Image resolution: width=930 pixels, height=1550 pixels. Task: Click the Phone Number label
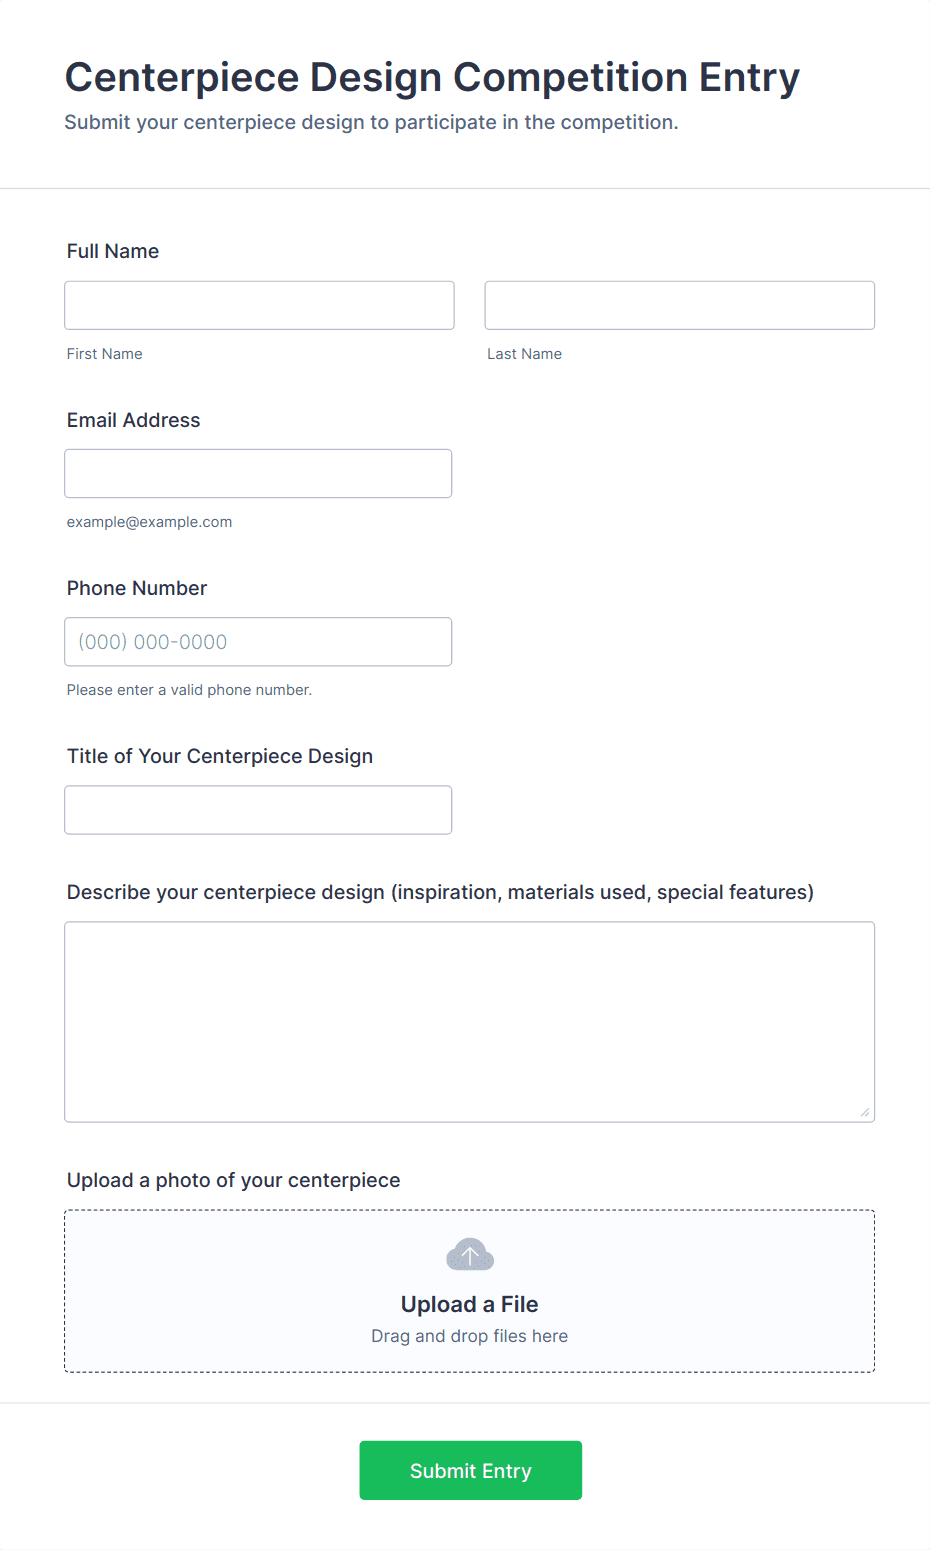[x=137, y=588]
